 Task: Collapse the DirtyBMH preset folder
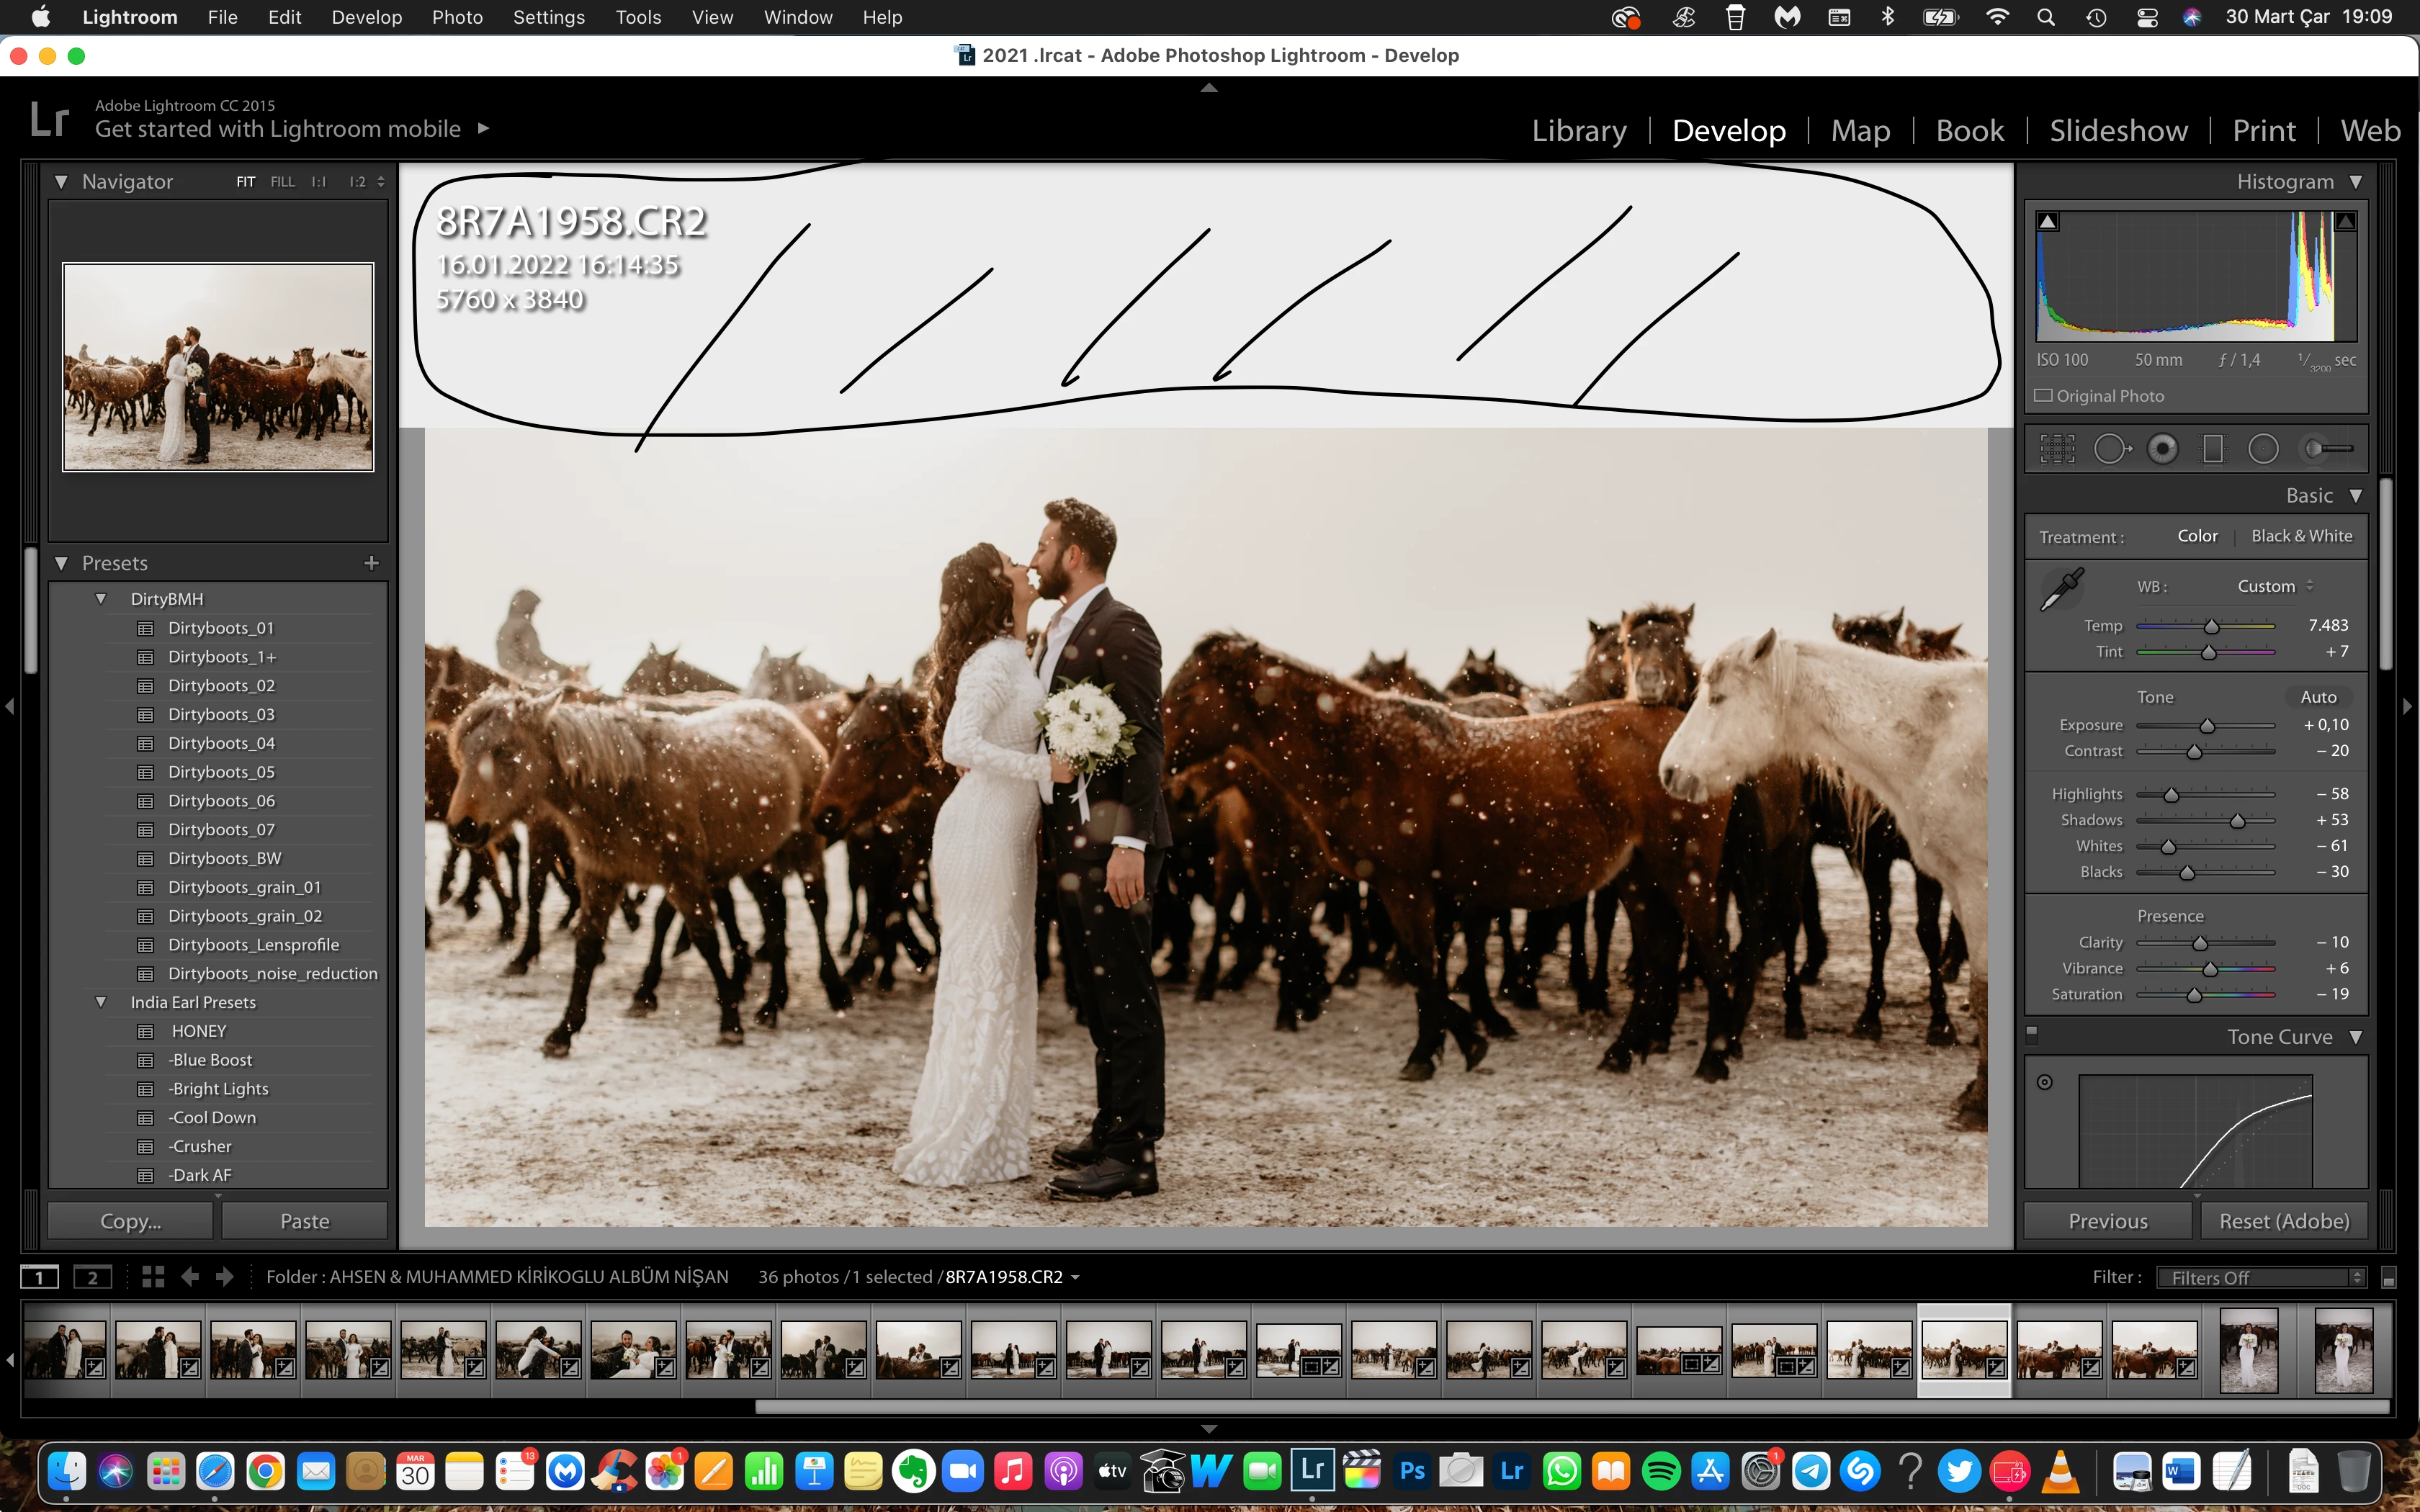click(x=101, y=598)
